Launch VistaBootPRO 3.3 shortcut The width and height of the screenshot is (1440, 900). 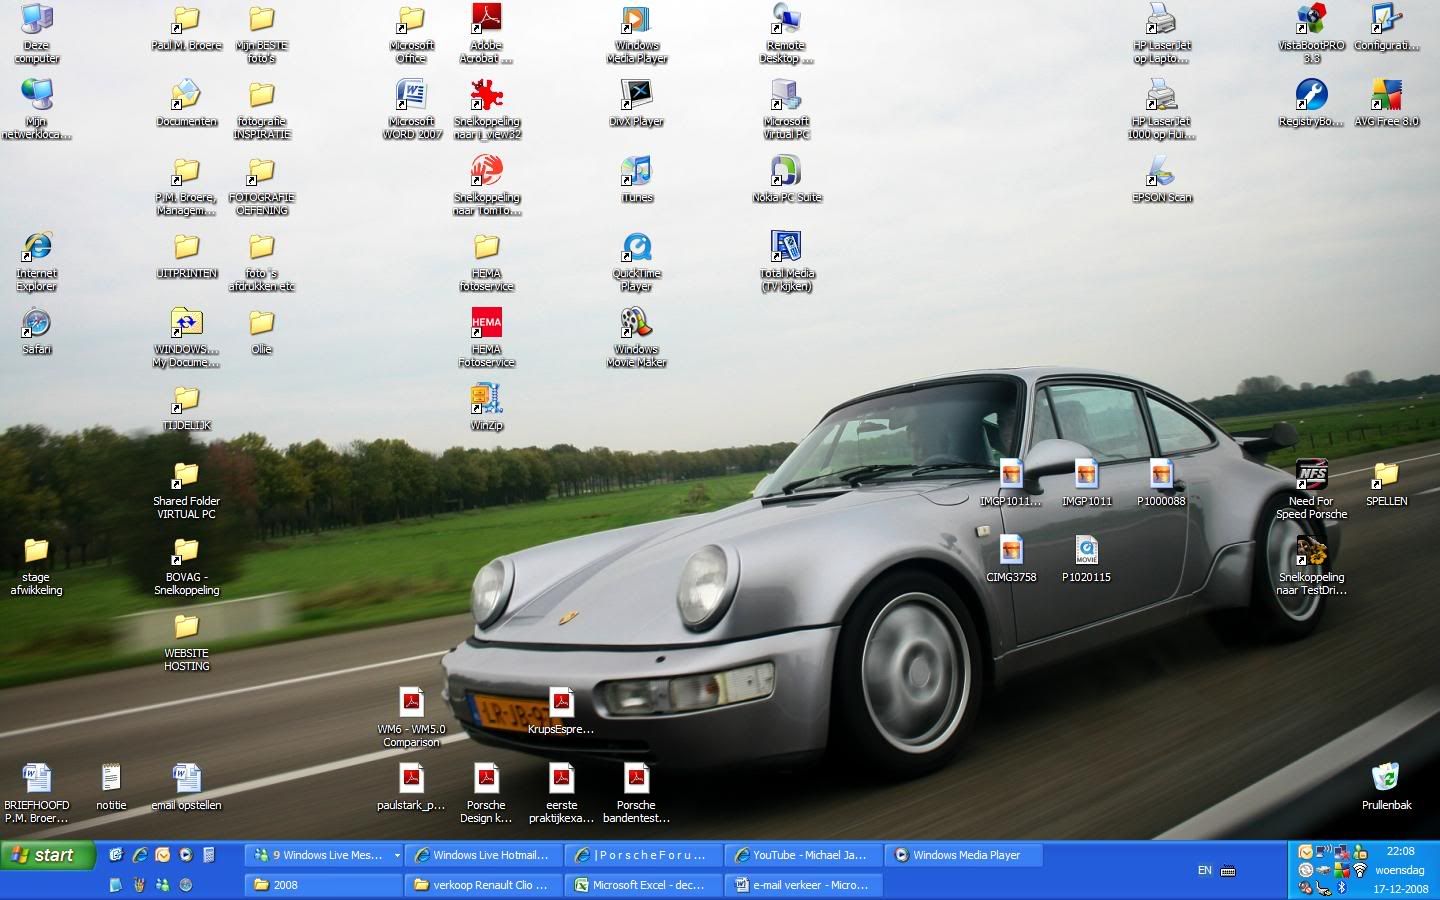1311,33
